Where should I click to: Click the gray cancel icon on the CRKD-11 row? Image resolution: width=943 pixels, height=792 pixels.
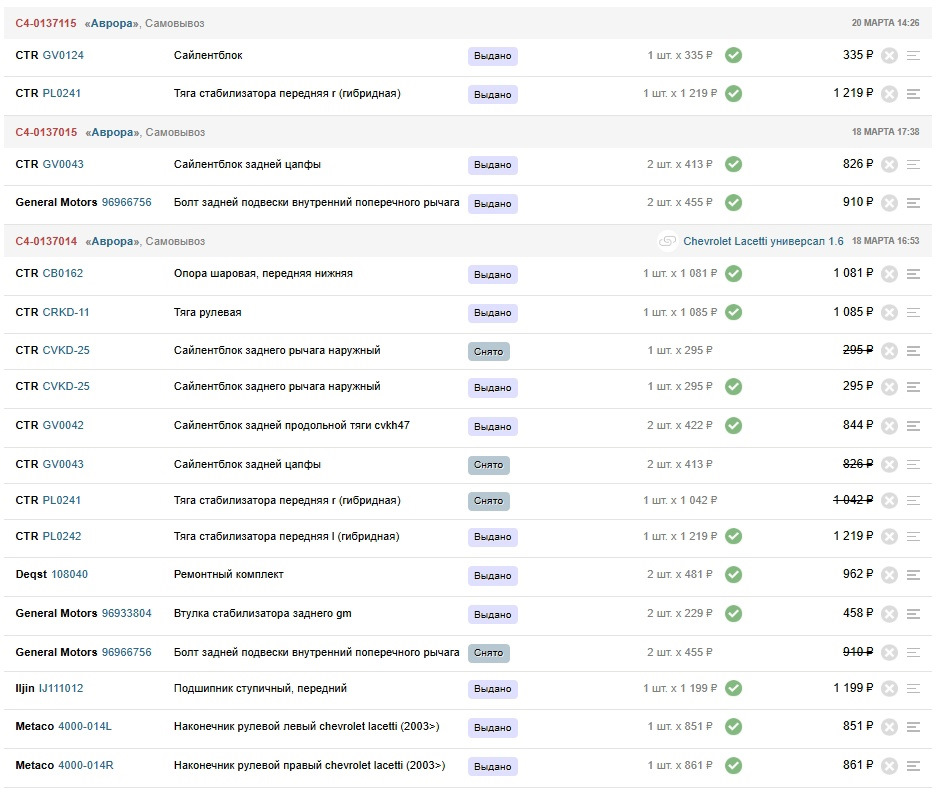pyautogui.click(x=889, y=312)
